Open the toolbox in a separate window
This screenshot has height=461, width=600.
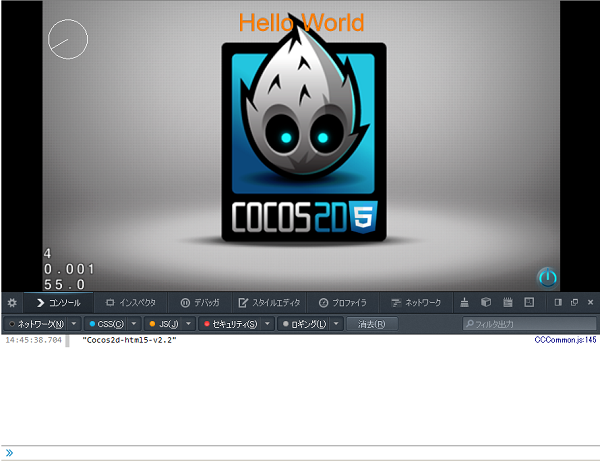574,303
